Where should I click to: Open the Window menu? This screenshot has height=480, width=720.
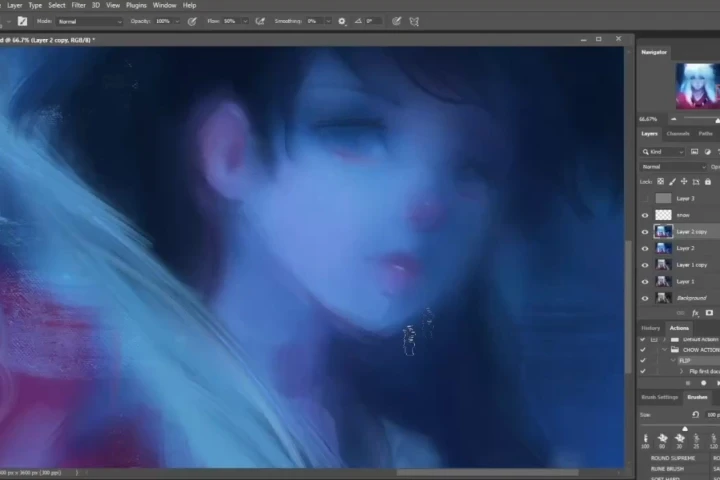[164, 5]
